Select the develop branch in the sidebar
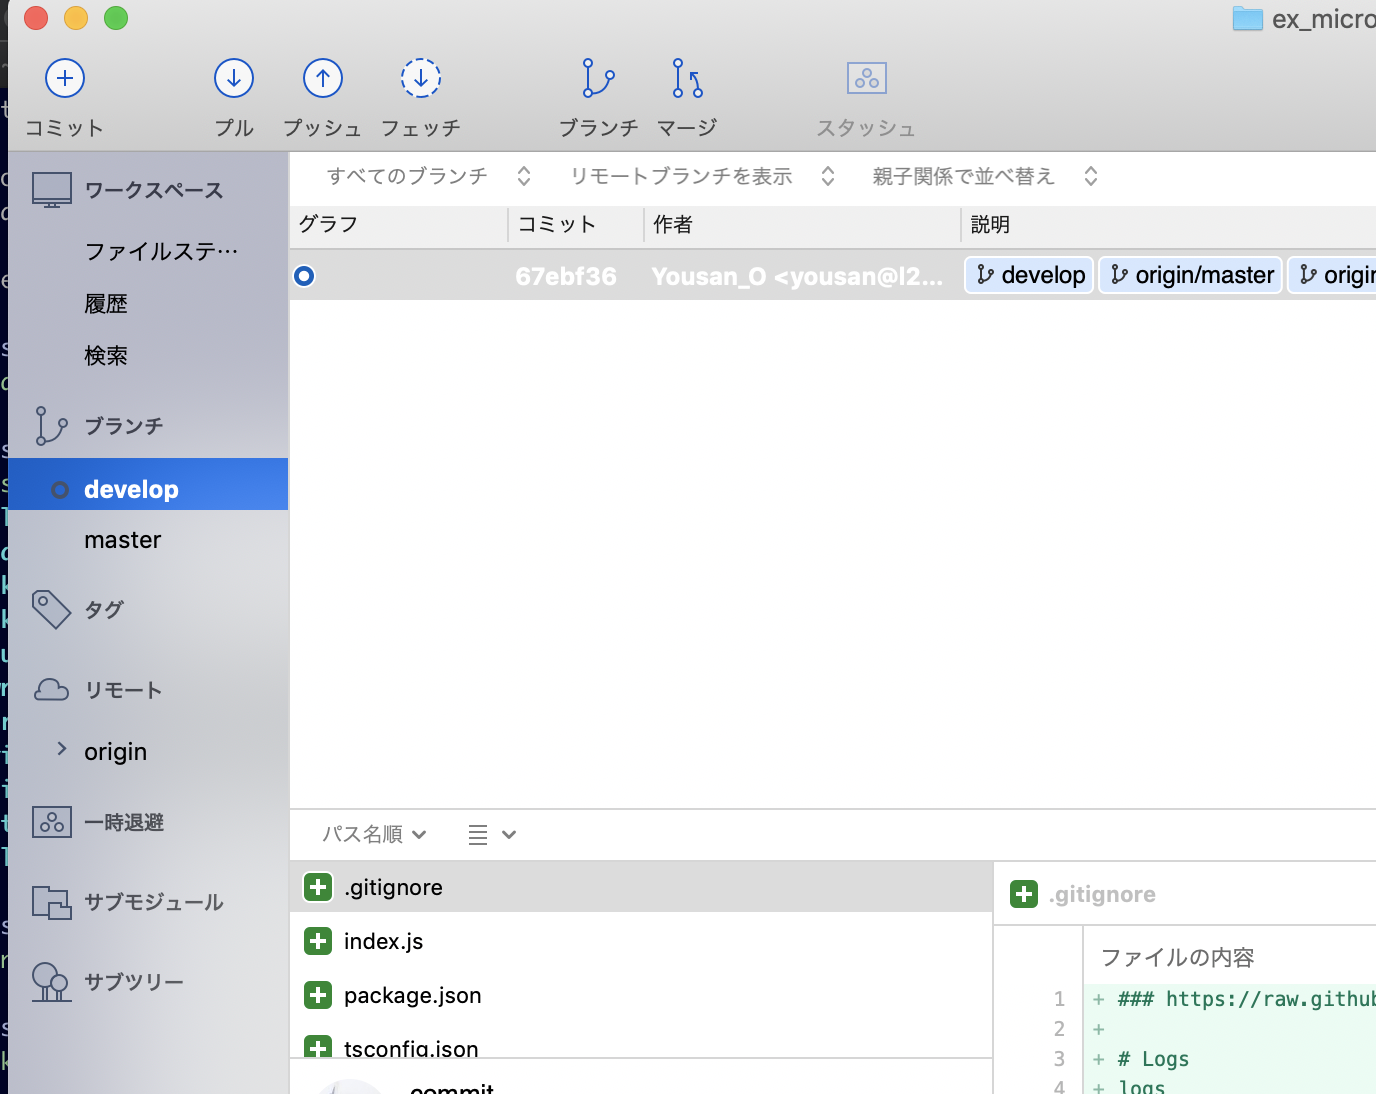The height and width of the screenshot is (1094, 1376). coord(131,489)
